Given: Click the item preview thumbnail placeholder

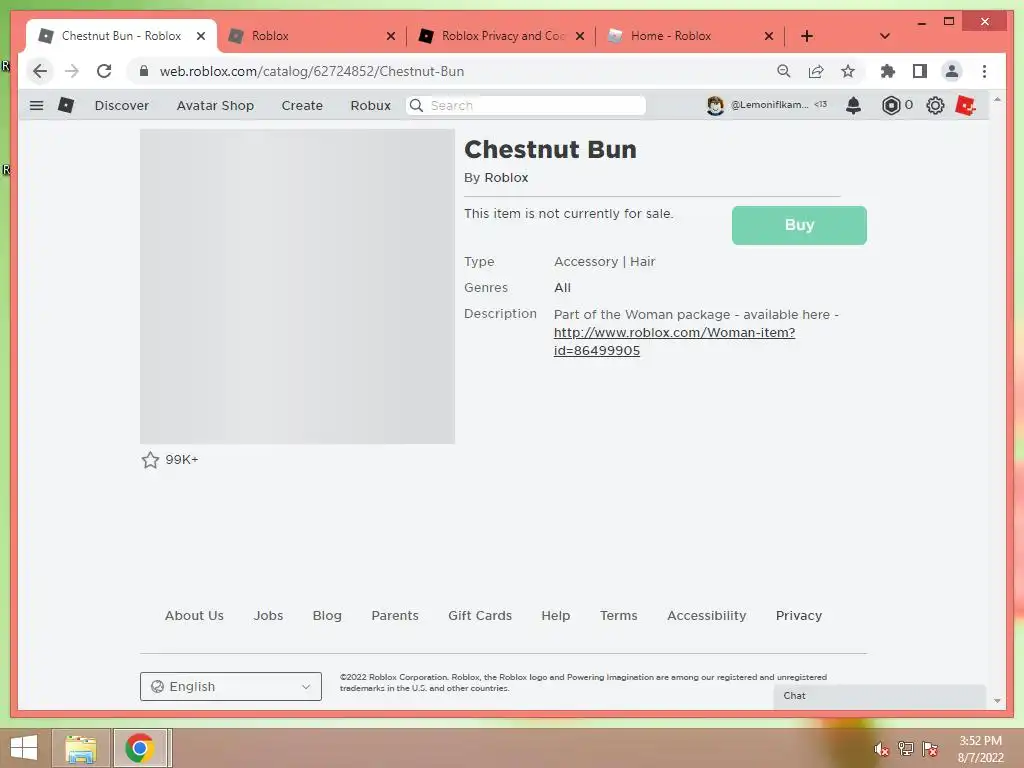Looking at the screenshot, I should [297, 286].
